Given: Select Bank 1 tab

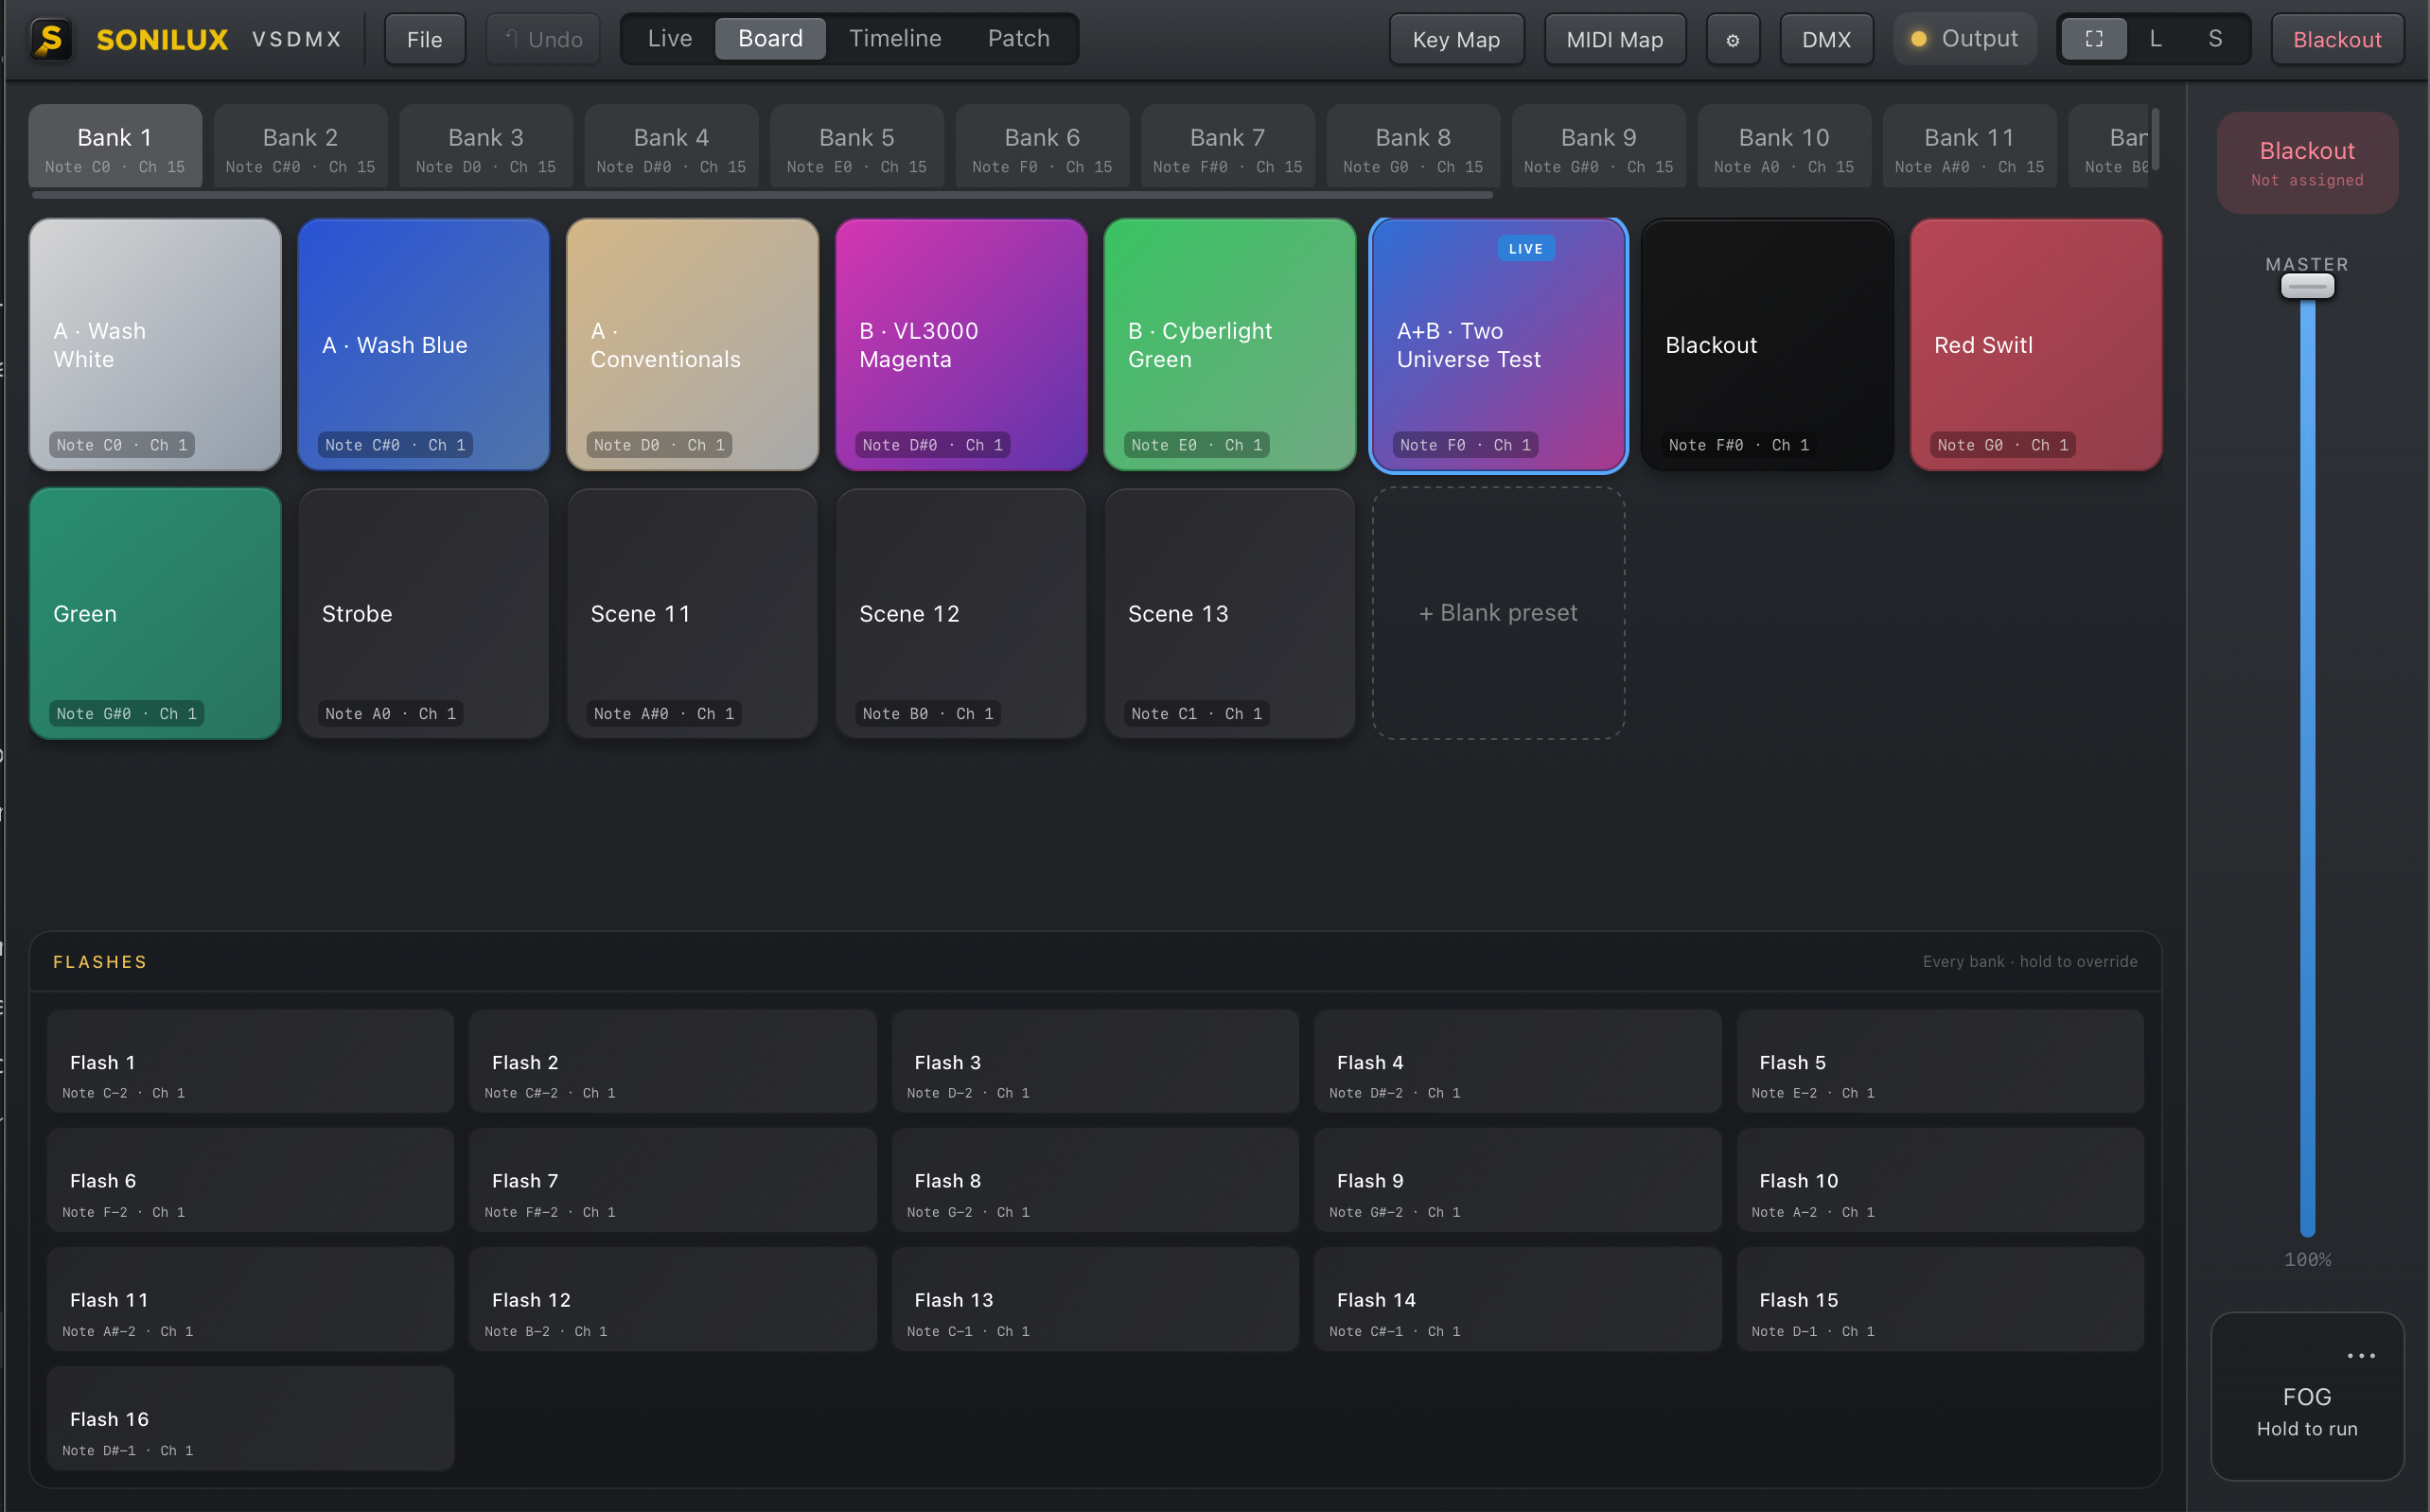Looking at the screenshot, I should pos(115,147).
